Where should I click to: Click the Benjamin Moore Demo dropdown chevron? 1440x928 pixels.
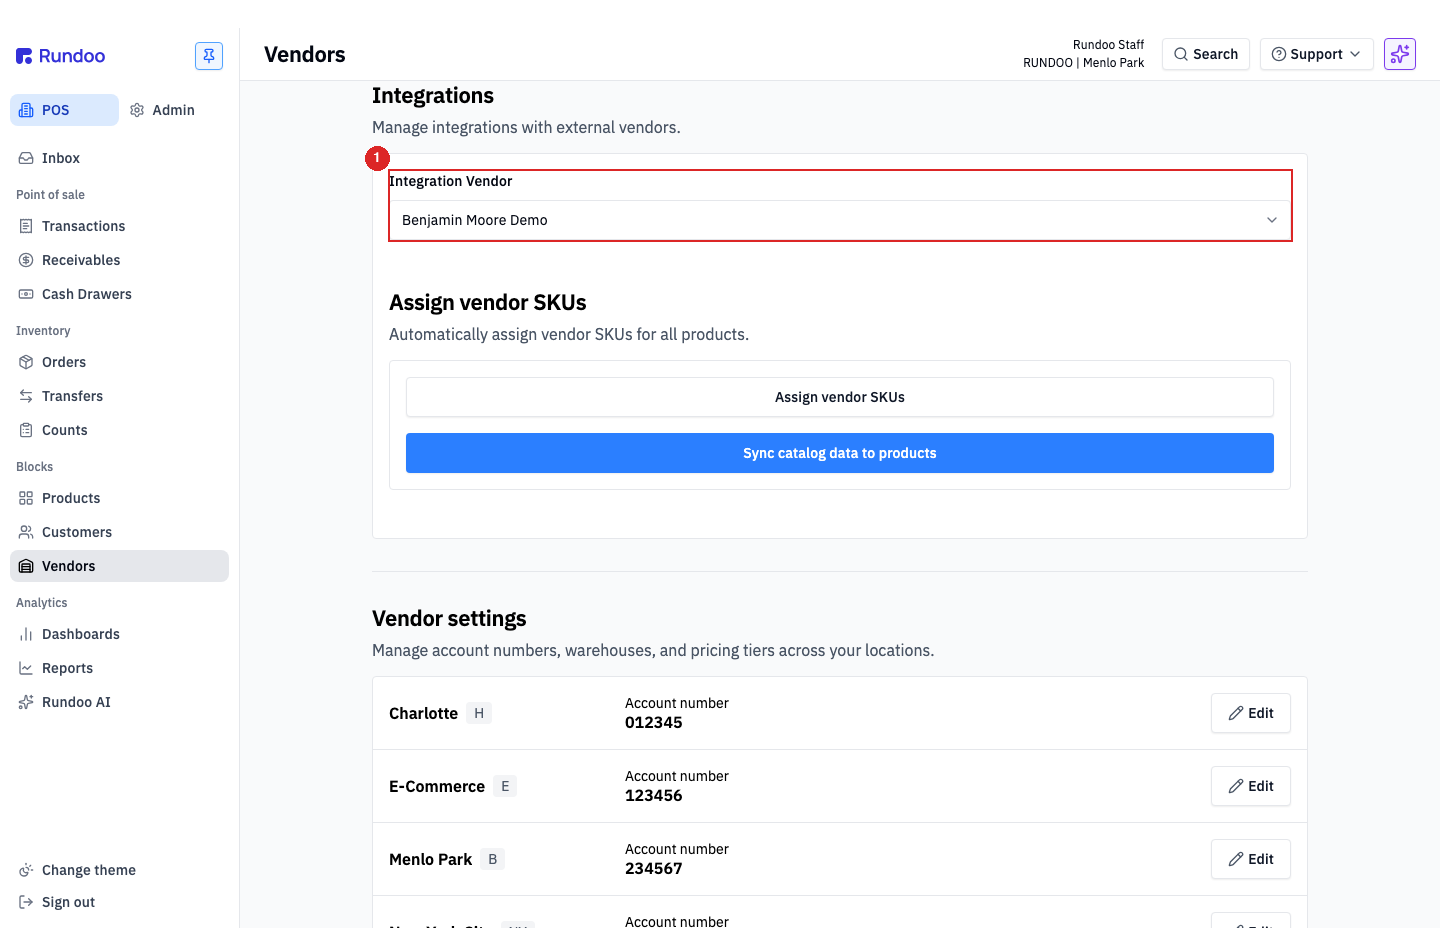(x=1272, y=220)
